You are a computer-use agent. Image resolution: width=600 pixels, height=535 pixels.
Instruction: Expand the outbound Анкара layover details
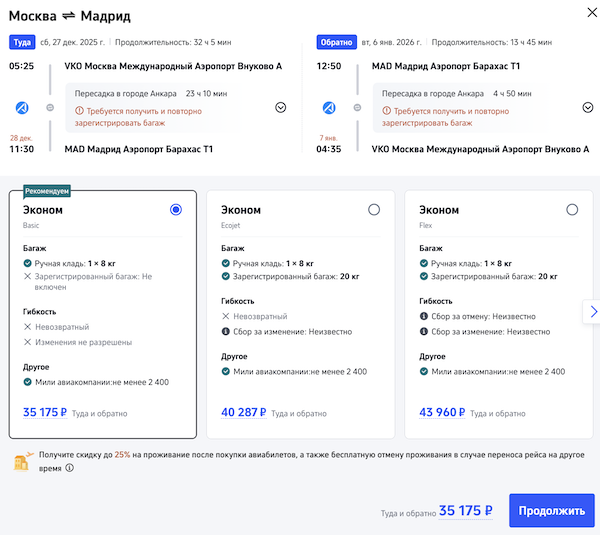(280, 108)
